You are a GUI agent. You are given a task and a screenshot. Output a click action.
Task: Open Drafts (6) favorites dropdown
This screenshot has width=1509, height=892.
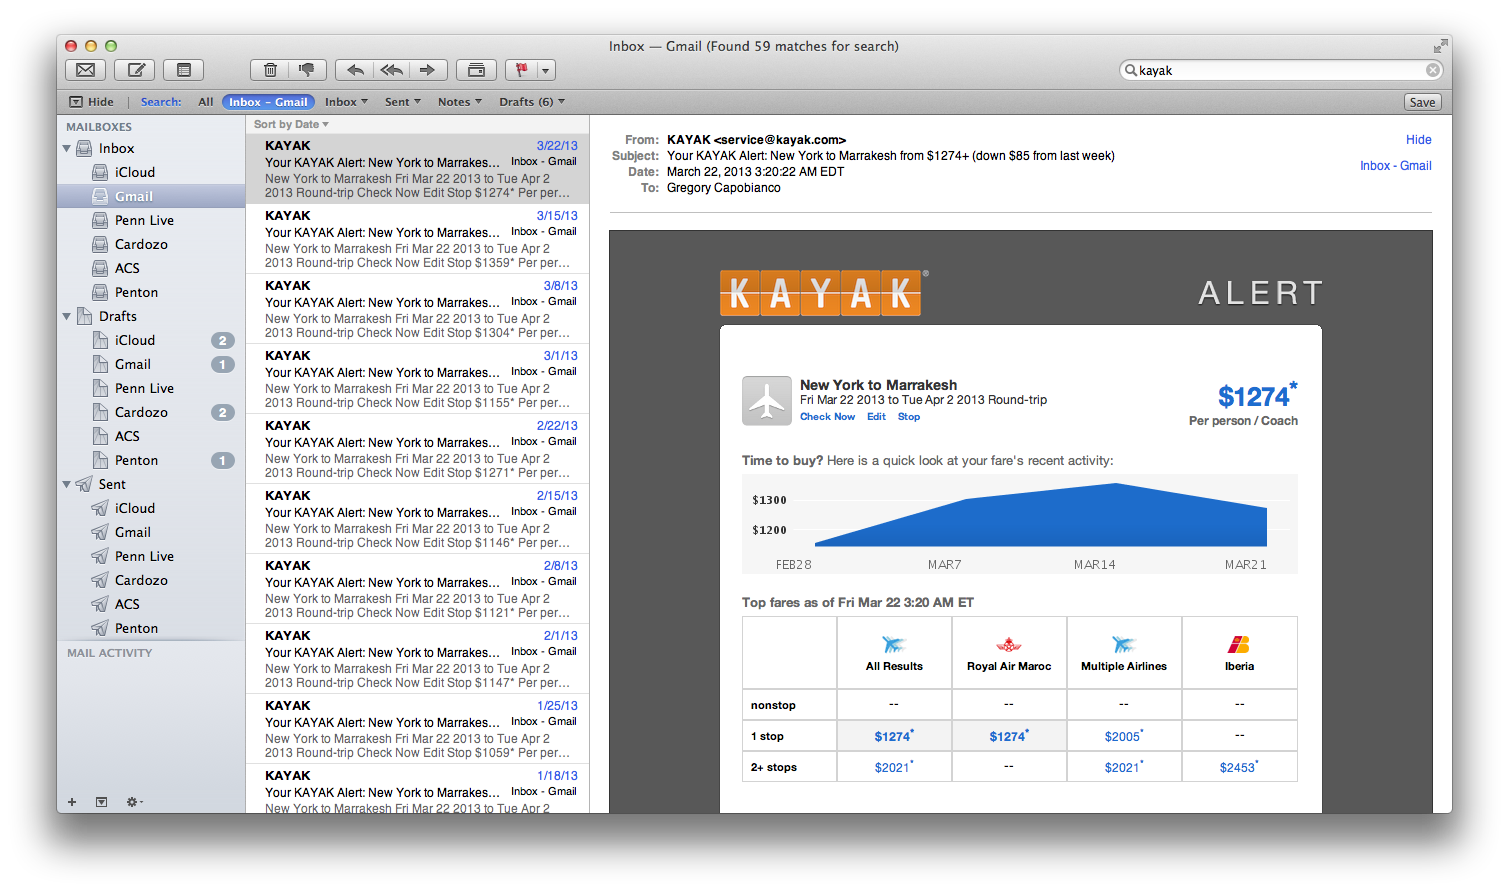(x=532, y=102)
